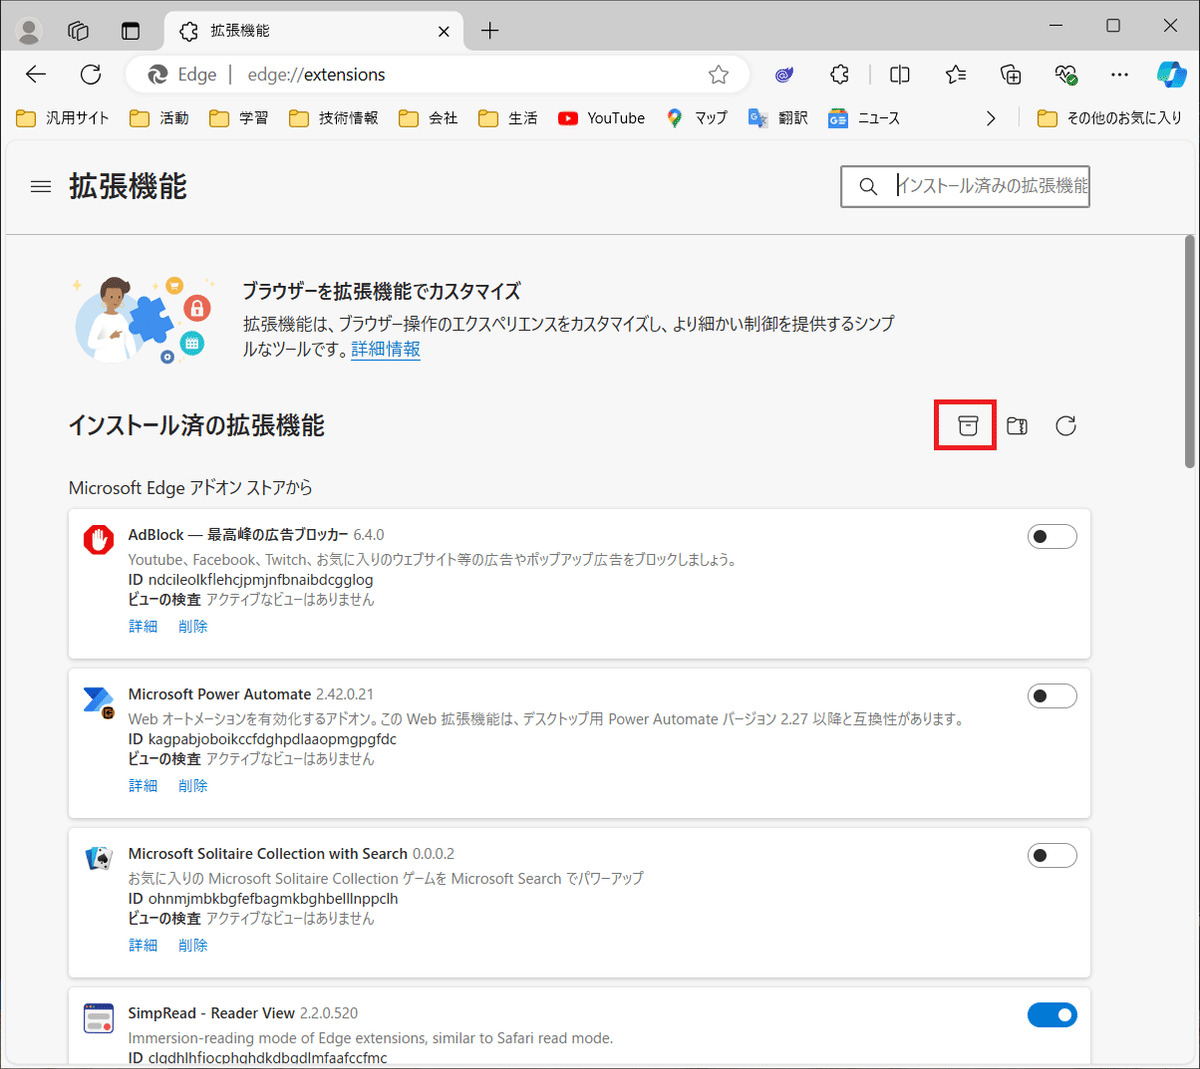
Task: Enable the AdBlock extension toggle
Action: pyautogui.click(x=1052, y=537)
